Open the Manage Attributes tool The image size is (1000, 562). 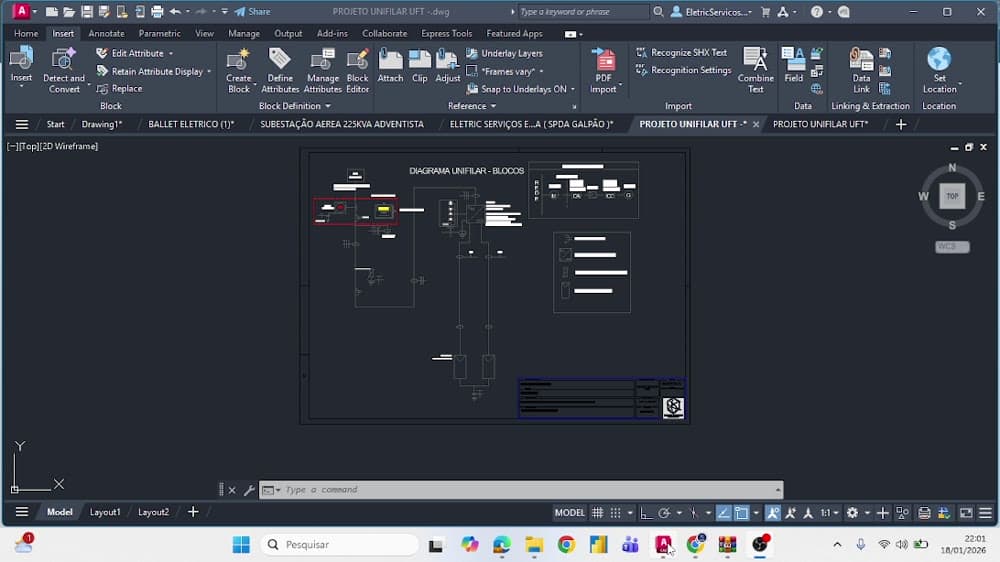(322, 70)
